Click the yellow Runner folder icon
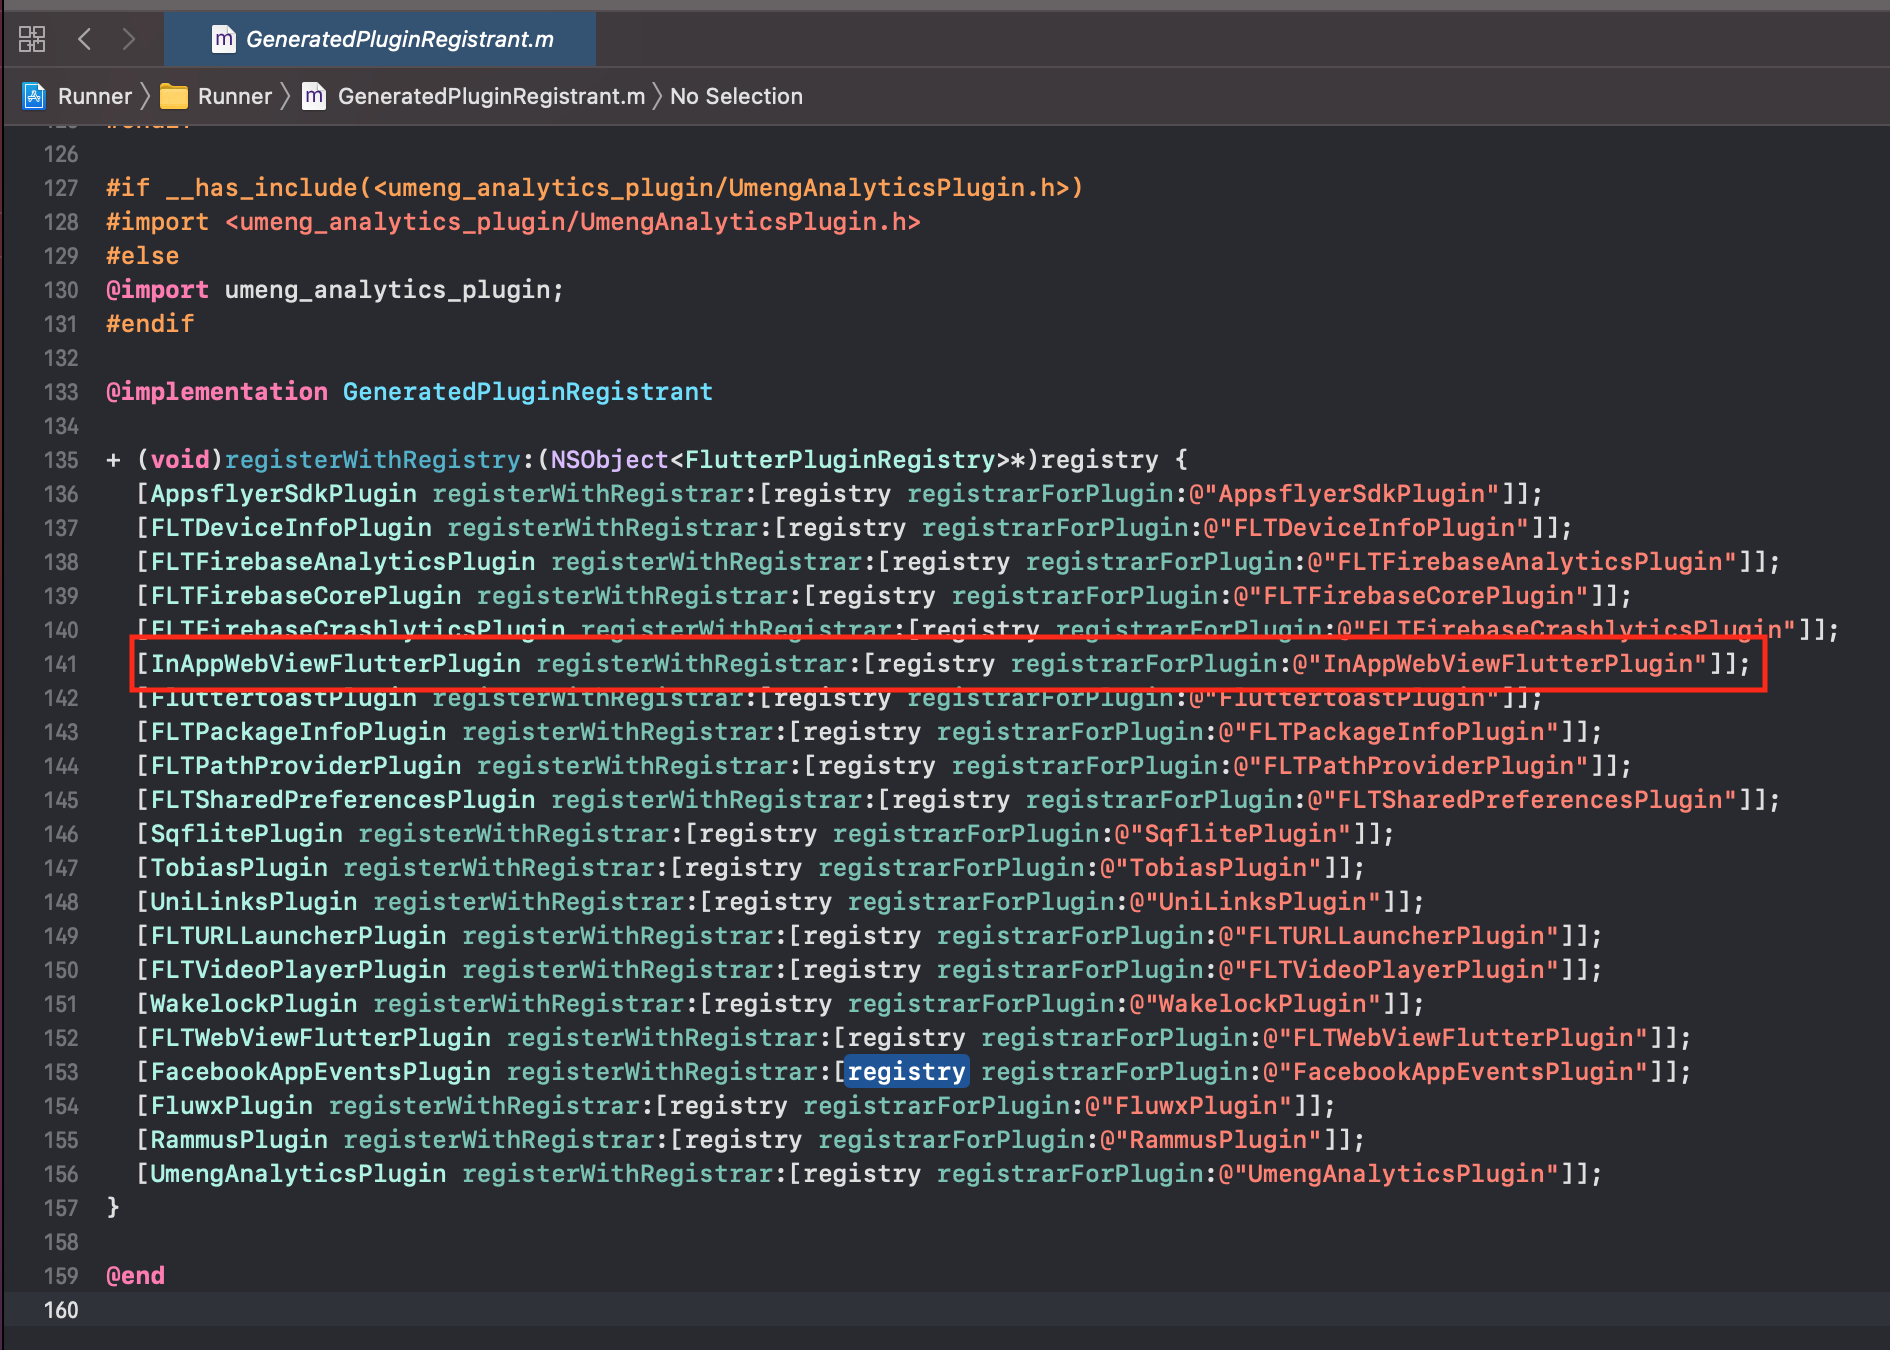 [x=175, y=96]
